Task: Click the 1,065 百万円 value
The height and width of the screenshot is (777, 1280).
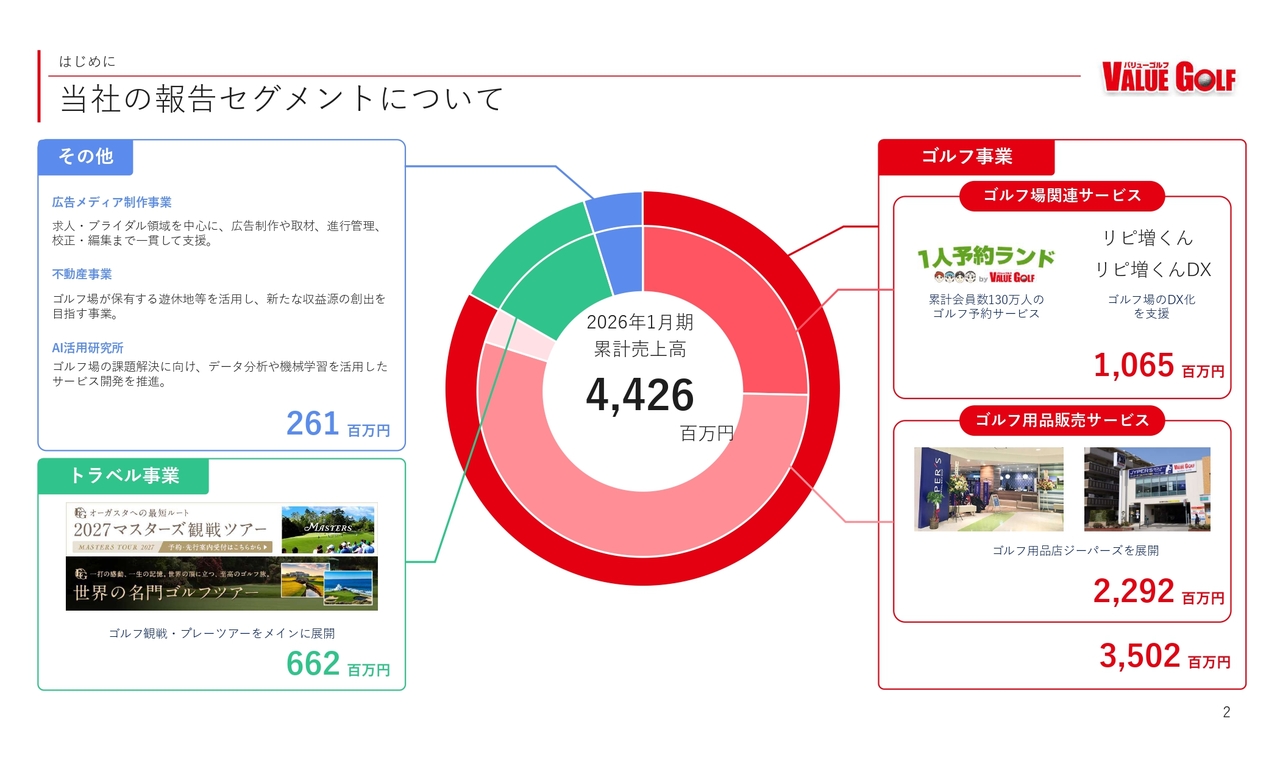Action: [x=1159, y=366]
